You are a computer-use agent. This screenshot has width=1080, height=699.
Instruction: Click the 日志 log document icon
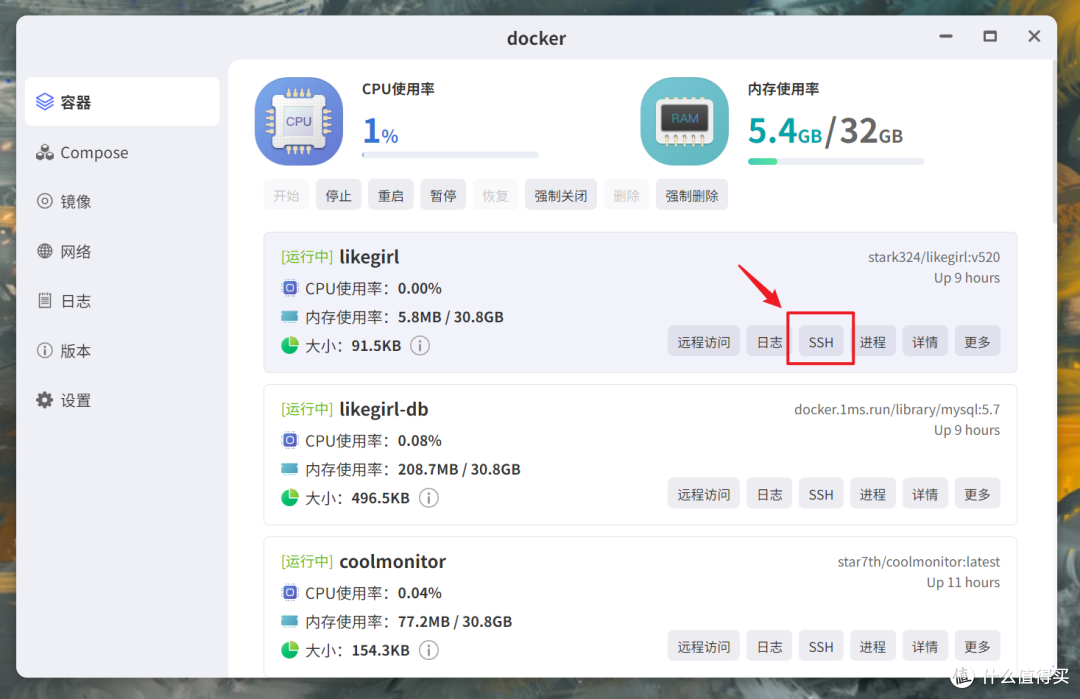(x=45, y=301)
